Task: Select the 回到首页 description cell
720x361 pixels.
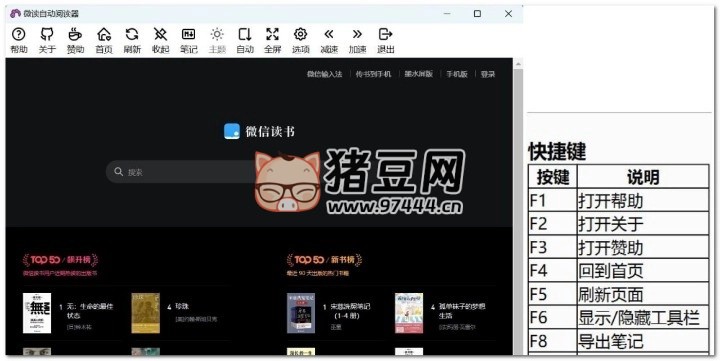Action: pos(643,271)
